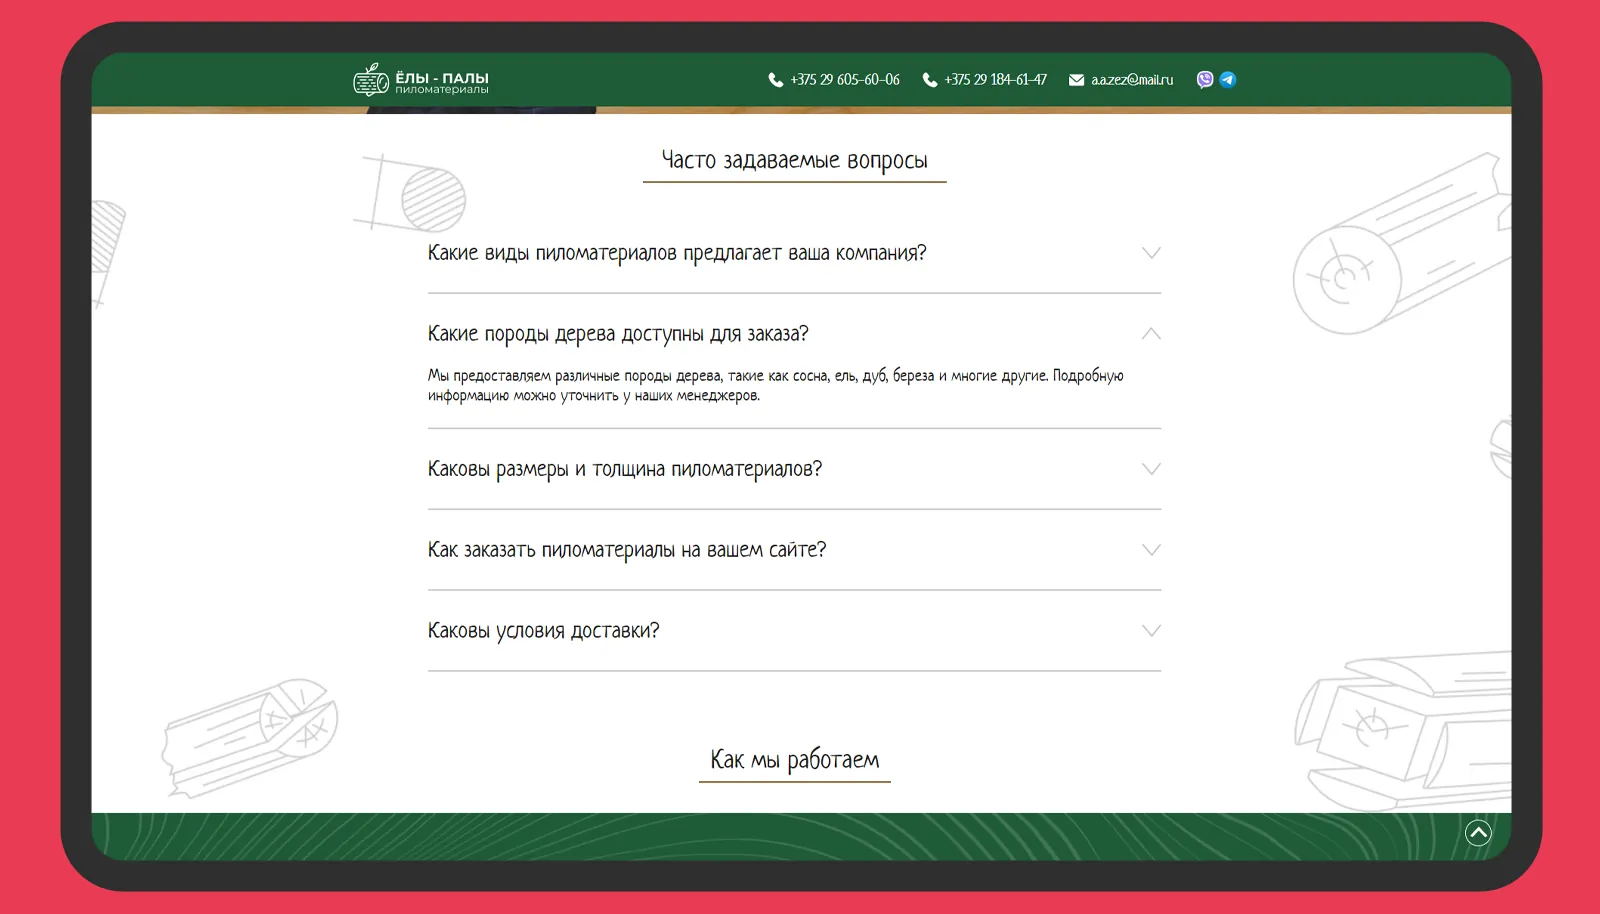Viewport: 1600px width, 914px height.
Task: Expand chevron for delivery conditions question
Action: tap(1151, 631)
